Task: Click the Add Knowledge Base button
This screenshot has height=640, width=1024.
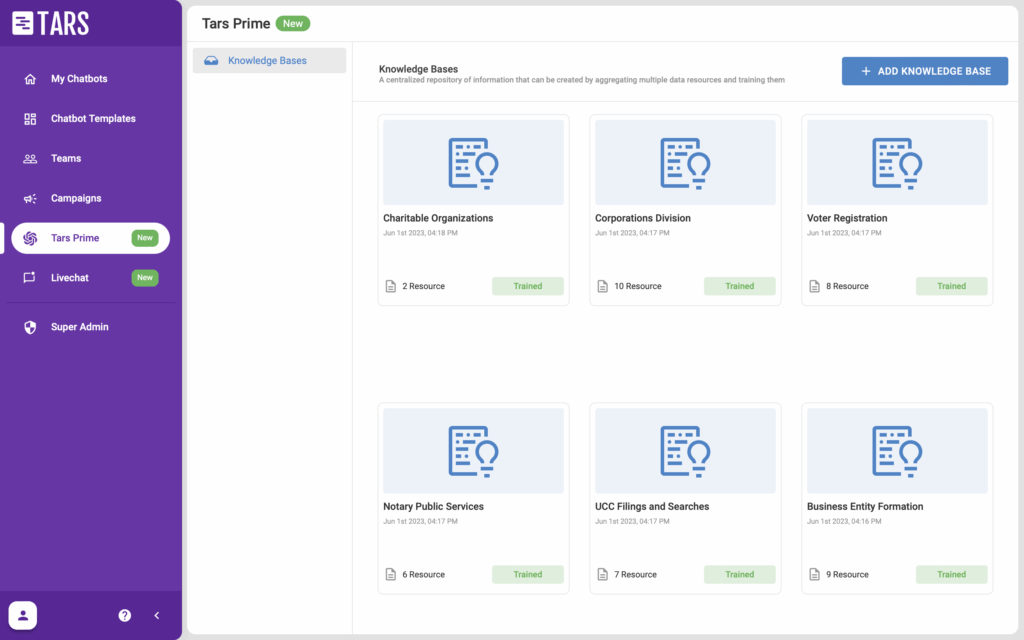Action: pos(924,71)
